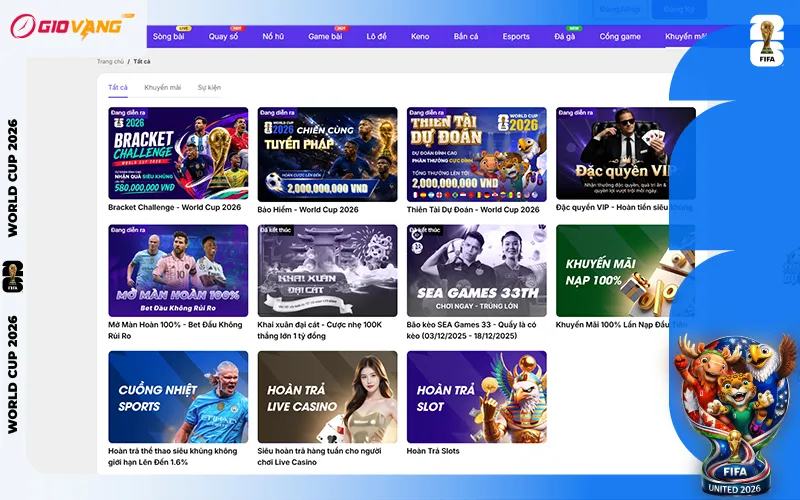Open Khai Xuân Đại Cát banner
800x500 pixels.
328,270
